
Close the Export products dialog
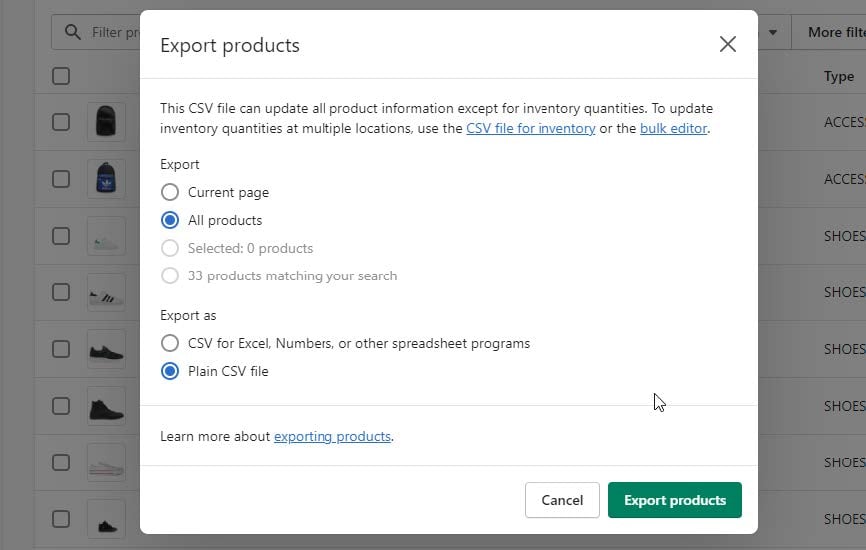727,44
